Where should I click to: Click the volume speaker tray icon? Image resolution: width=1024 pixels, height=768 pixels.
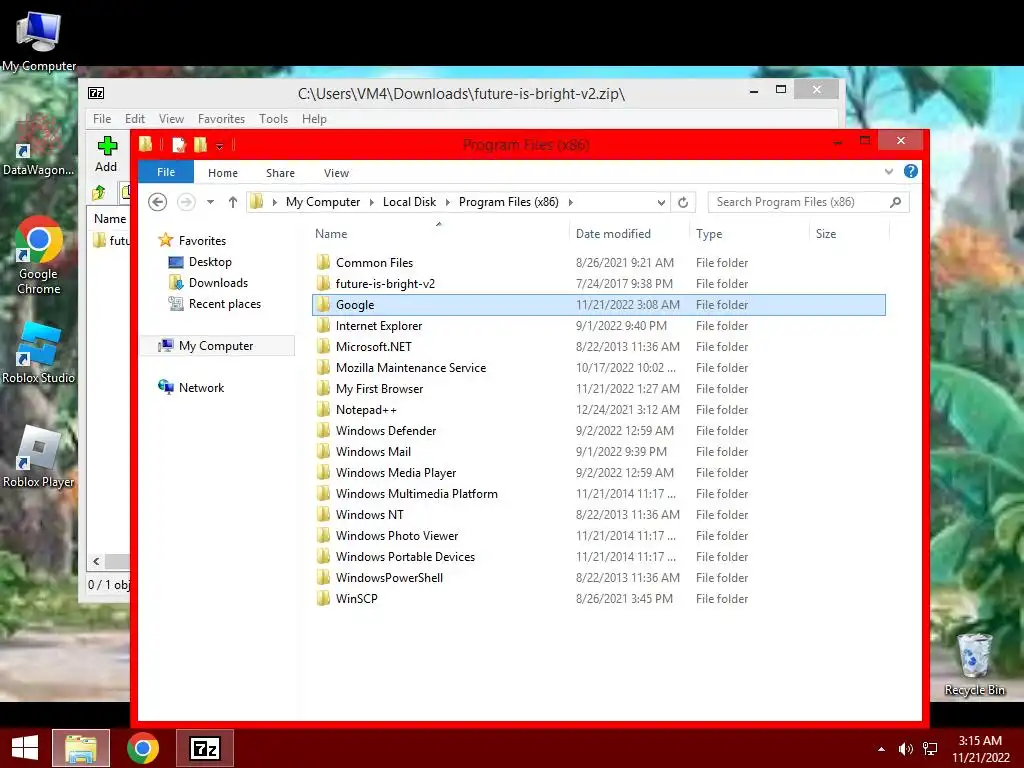tap(905, 749)
